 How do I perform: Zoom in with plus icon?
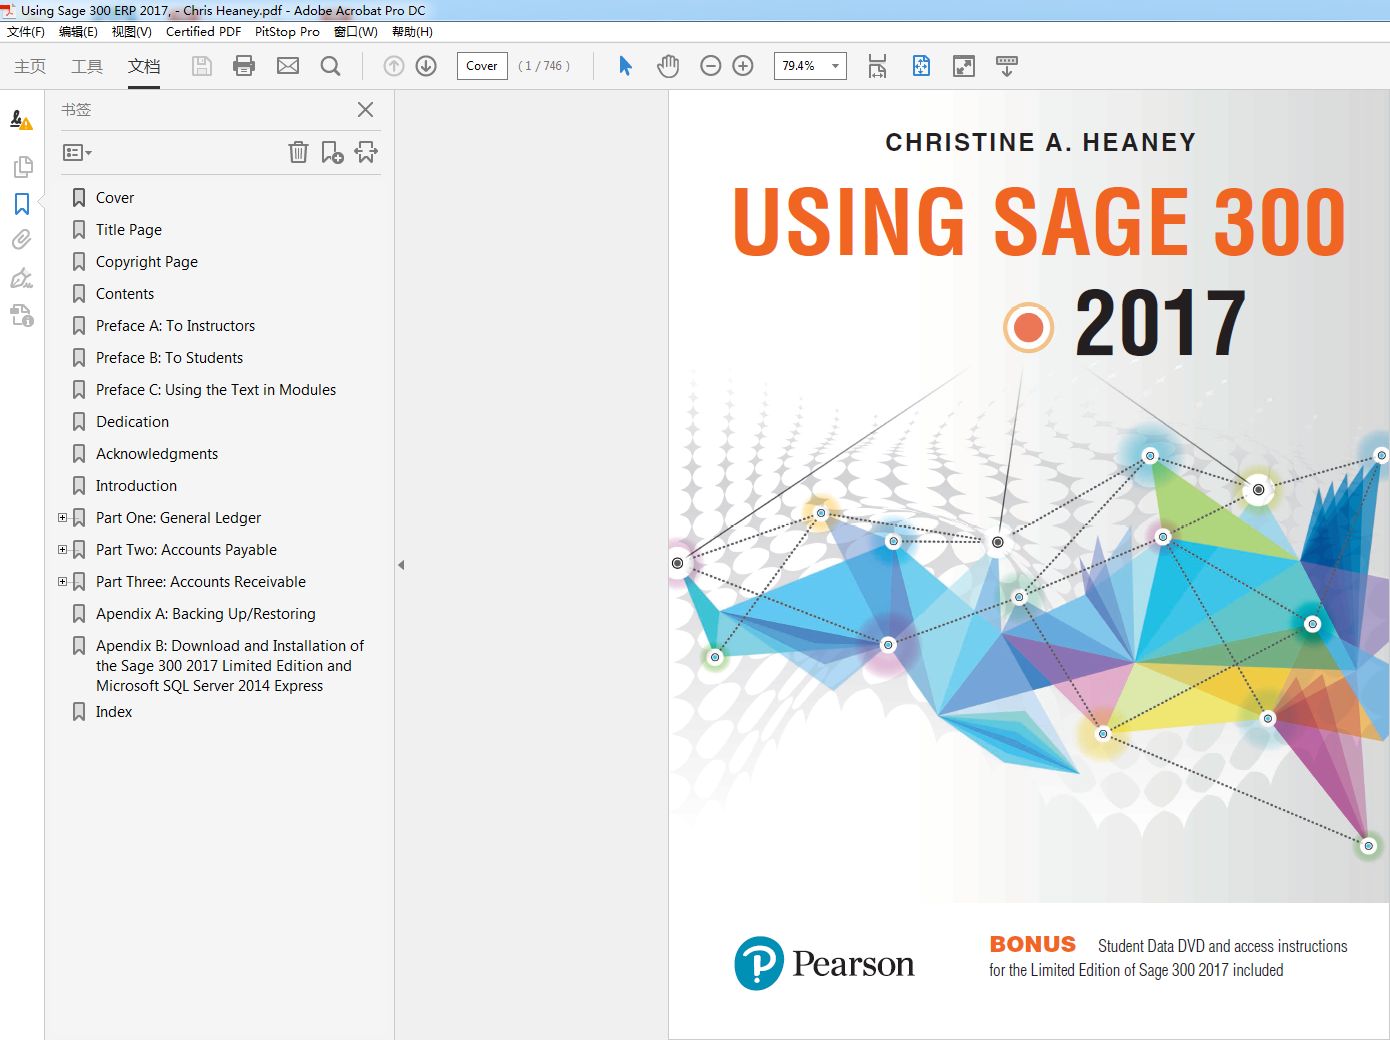click(x=743, y=66)
